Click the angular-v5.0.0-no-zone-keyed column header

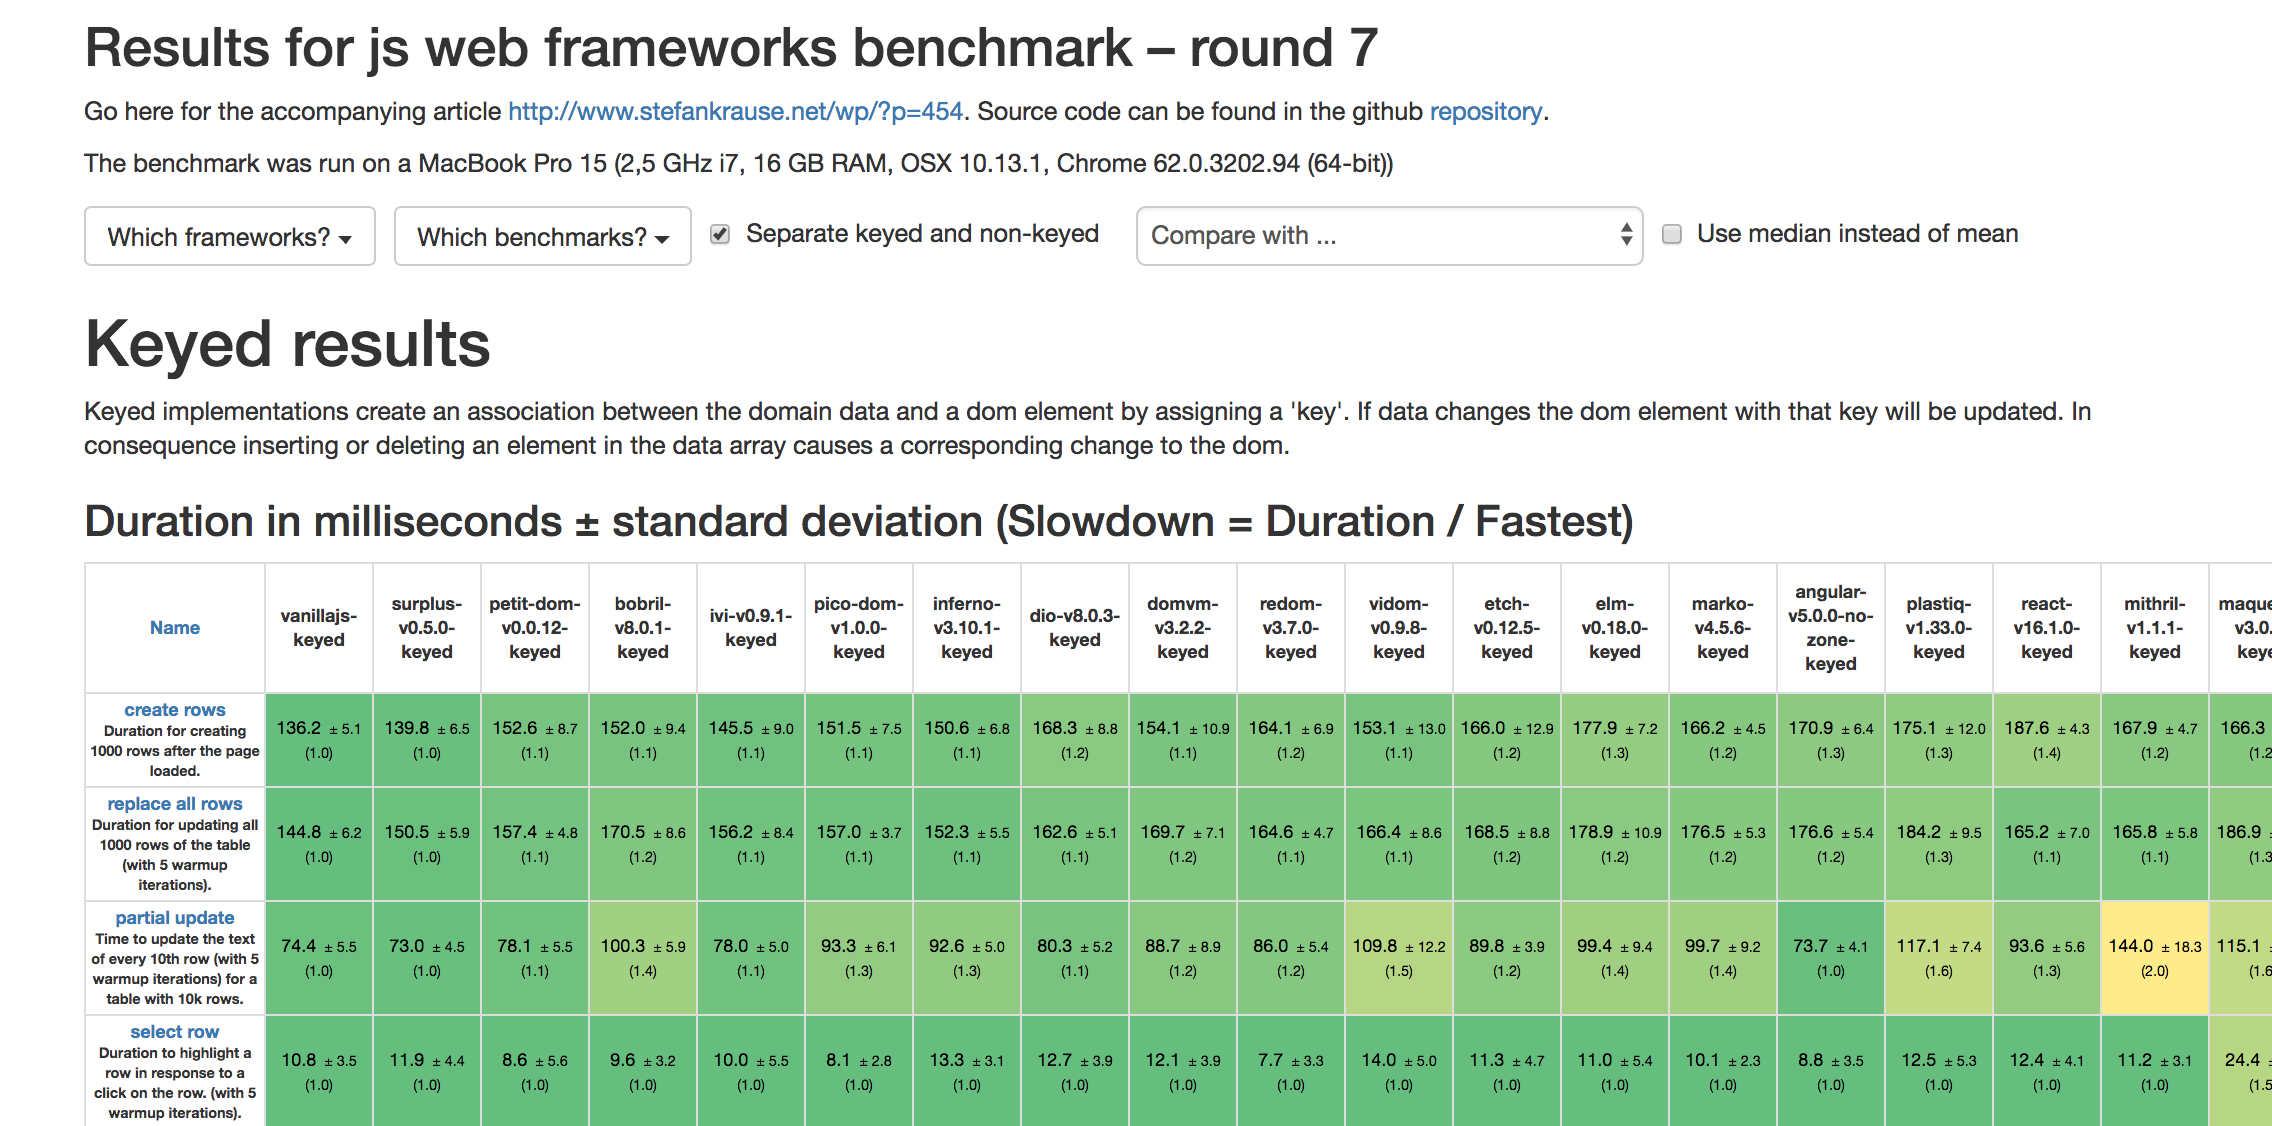click(x=1830, y=628)
